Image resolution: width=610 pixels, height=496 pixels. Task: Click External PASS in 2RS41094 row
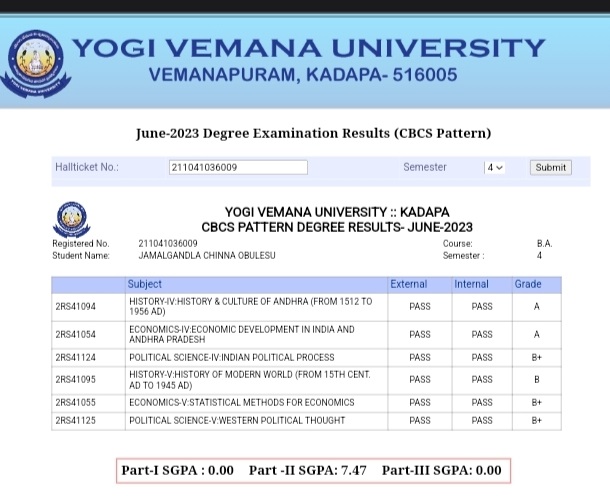420,307
